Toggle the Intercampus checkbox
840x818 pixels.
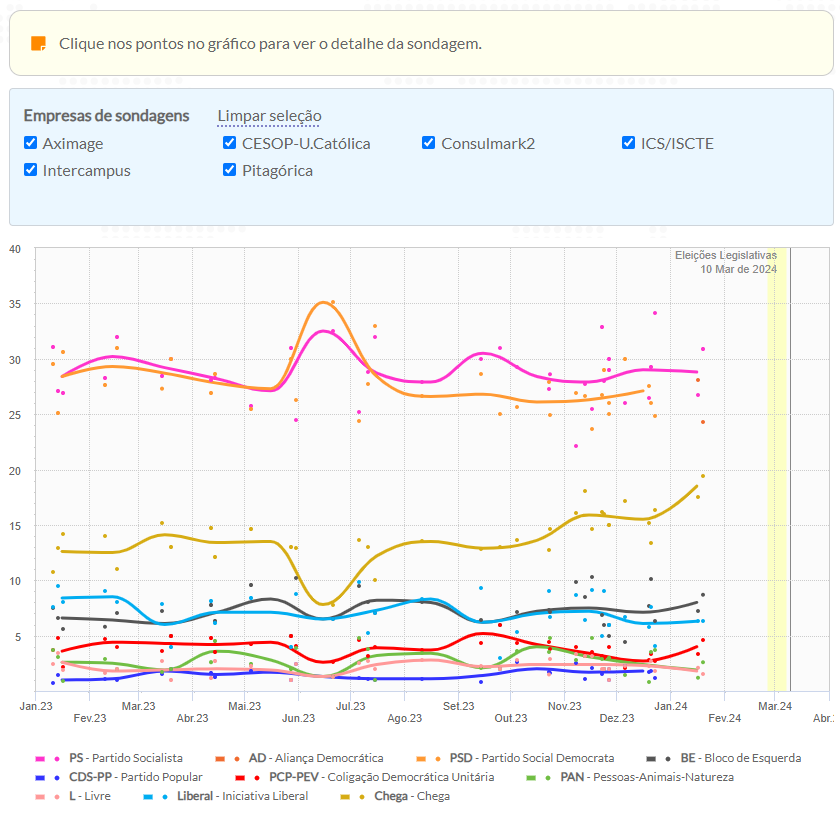31,170
